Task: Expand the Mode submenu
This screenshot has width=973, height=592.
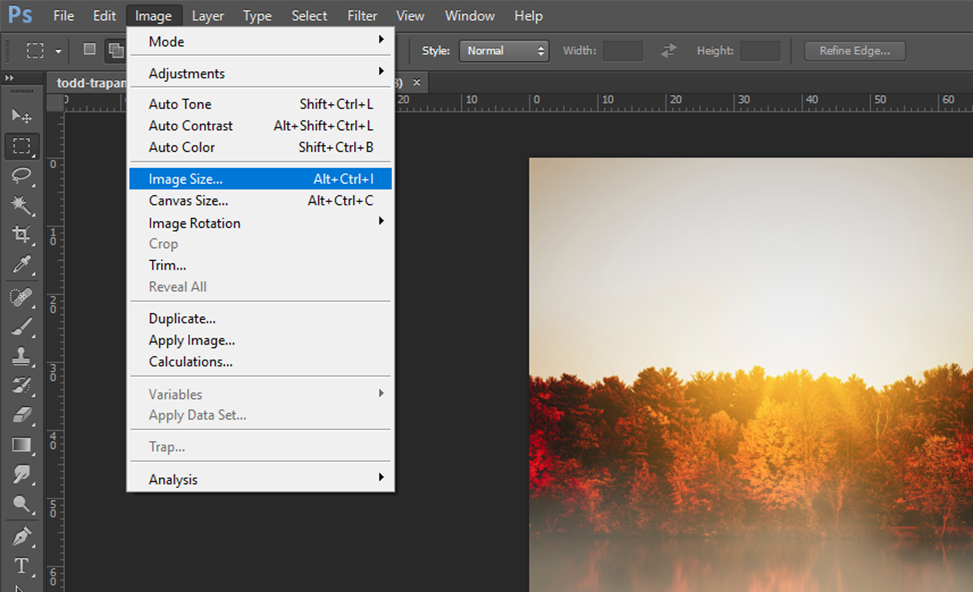Action: coord(166,41)
